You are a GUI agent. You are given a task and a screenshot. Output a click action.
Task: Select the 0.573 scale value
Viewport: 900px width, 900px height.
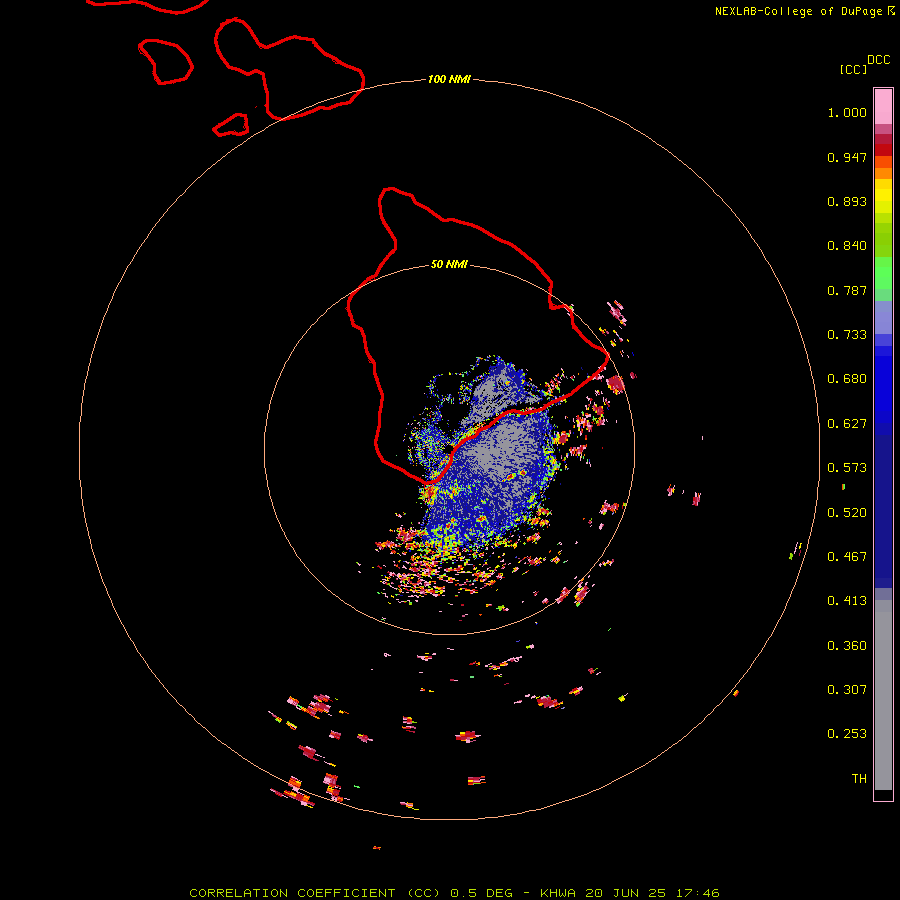tap(847, 468)
